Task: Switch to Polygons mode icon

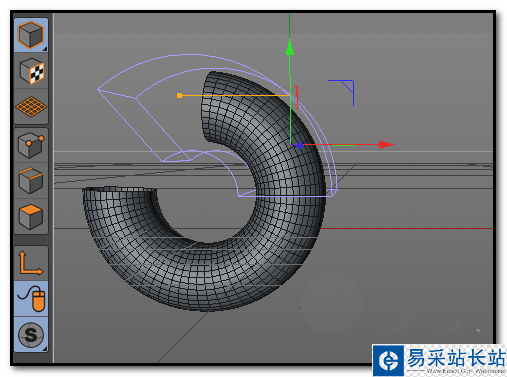Action: [31, 217]
